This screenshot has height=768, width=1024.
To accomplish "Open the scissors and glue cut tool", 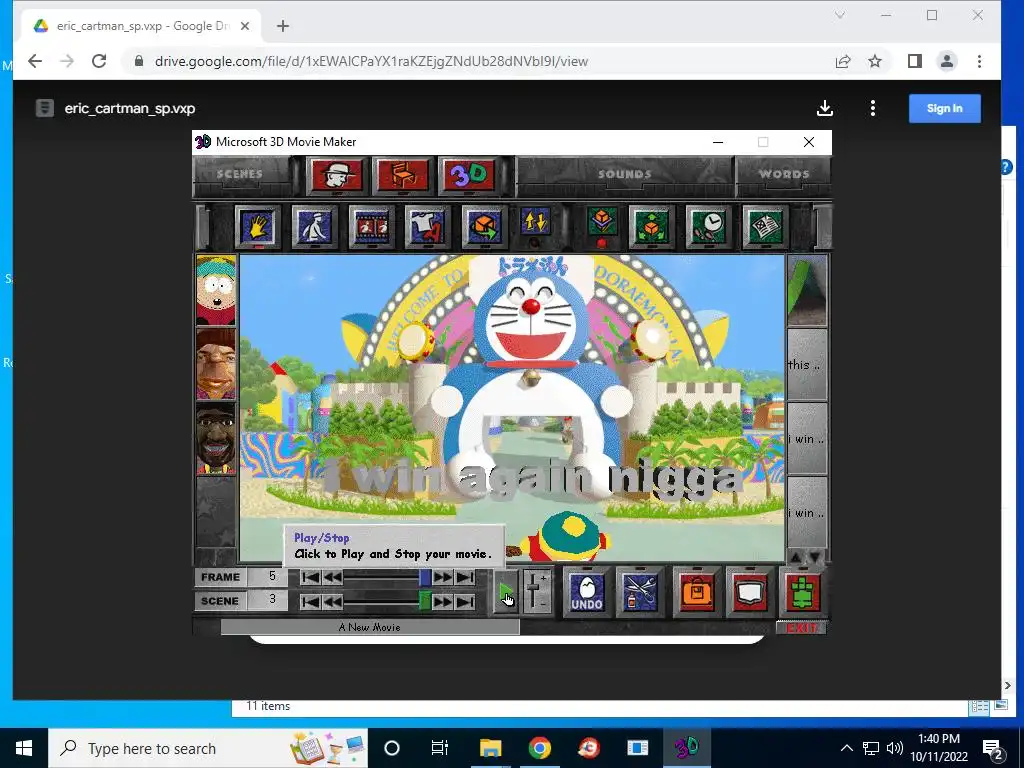I will [x=639, y=593].
